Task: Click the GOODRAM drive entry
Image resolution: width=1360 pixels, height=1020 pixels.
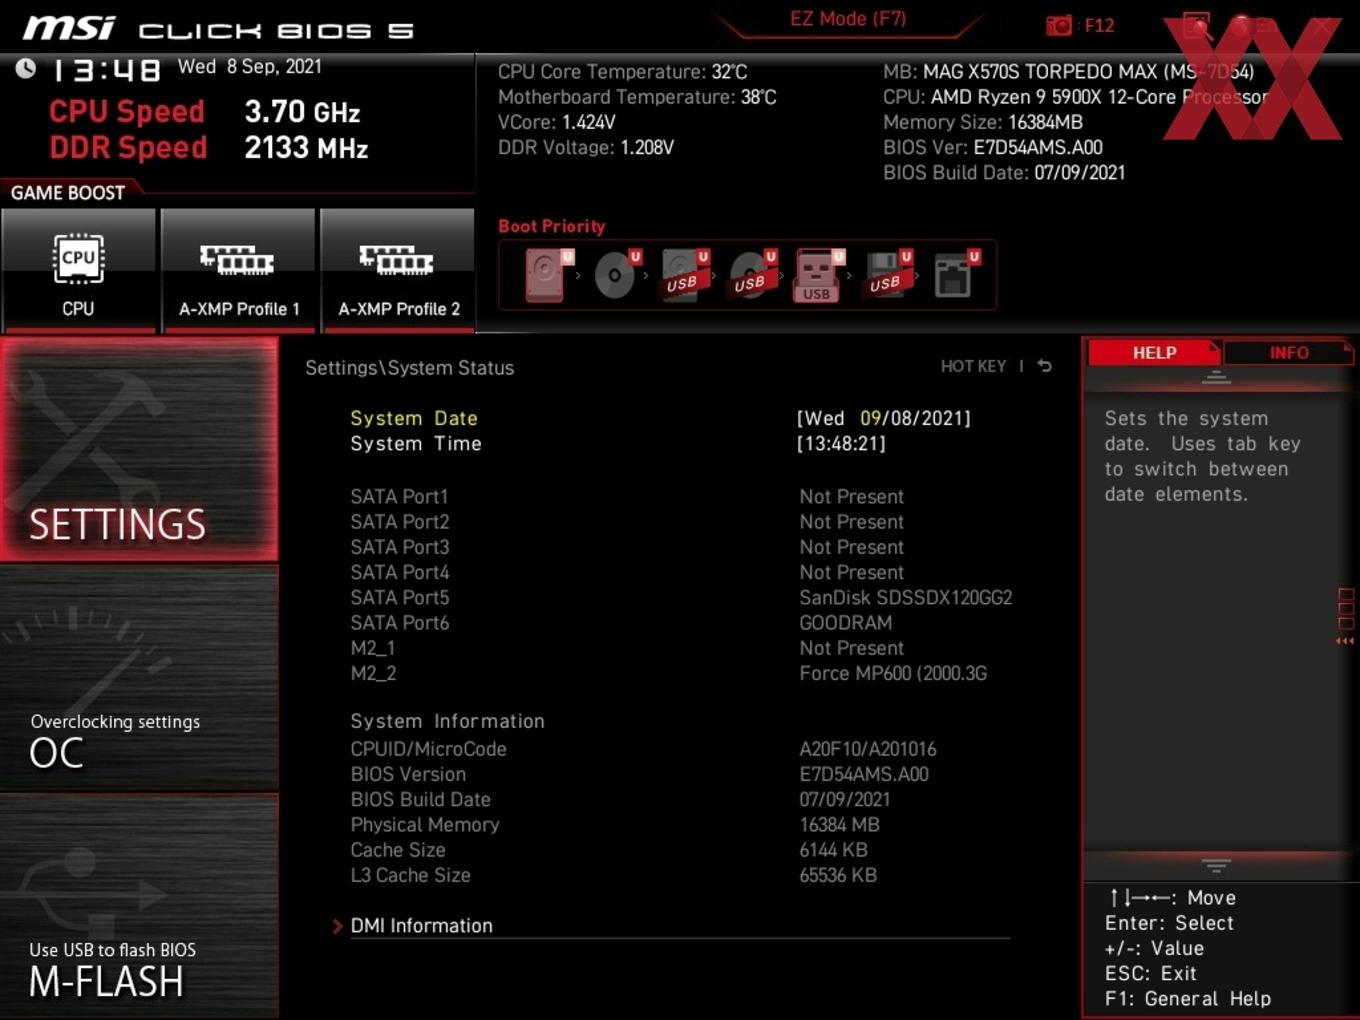Action: (x=845, y=623)
